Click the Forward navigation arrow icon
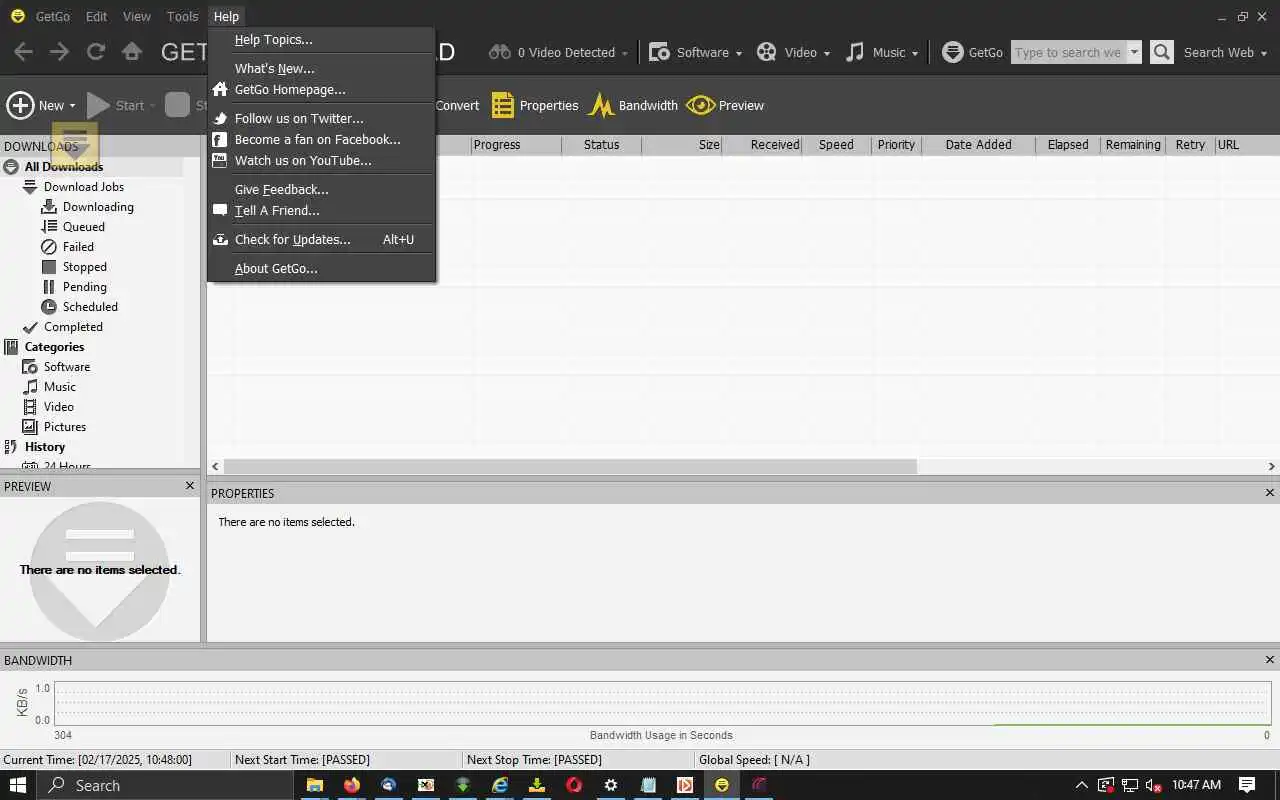This screenshot has width=1280, height=800. click(x=60, y=52)
